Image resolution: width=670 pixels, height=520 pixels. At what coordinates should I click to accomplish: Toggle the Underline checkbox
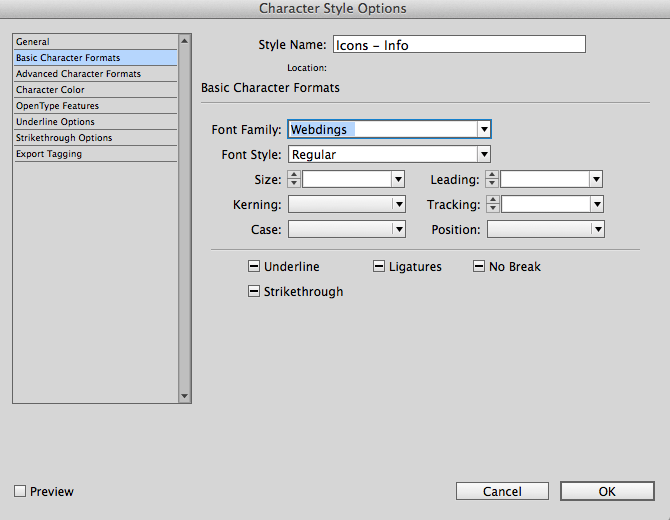click(x=254, y=267)
